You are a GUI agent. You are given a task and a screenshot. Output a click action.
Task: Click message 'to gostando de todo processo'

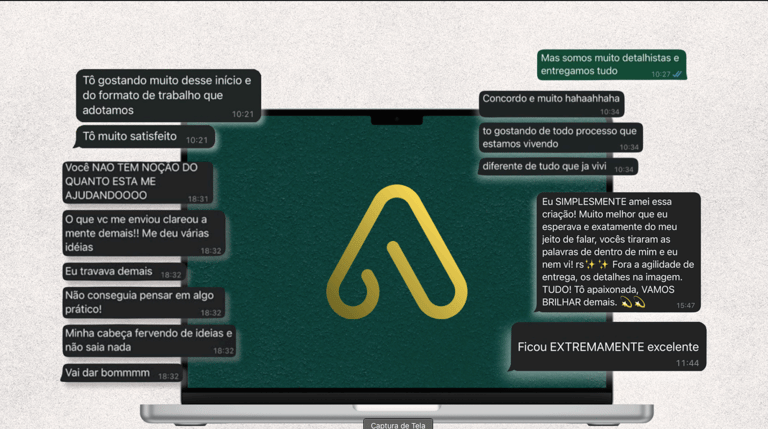coord(561,138)
